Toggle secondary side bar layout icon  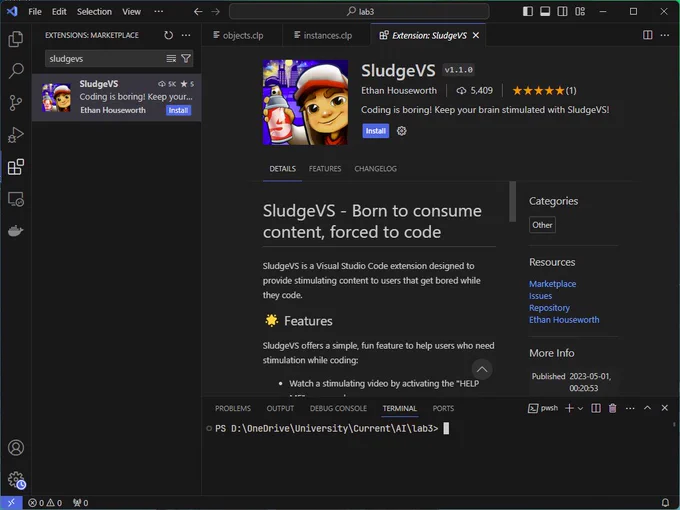coord(562,12)
